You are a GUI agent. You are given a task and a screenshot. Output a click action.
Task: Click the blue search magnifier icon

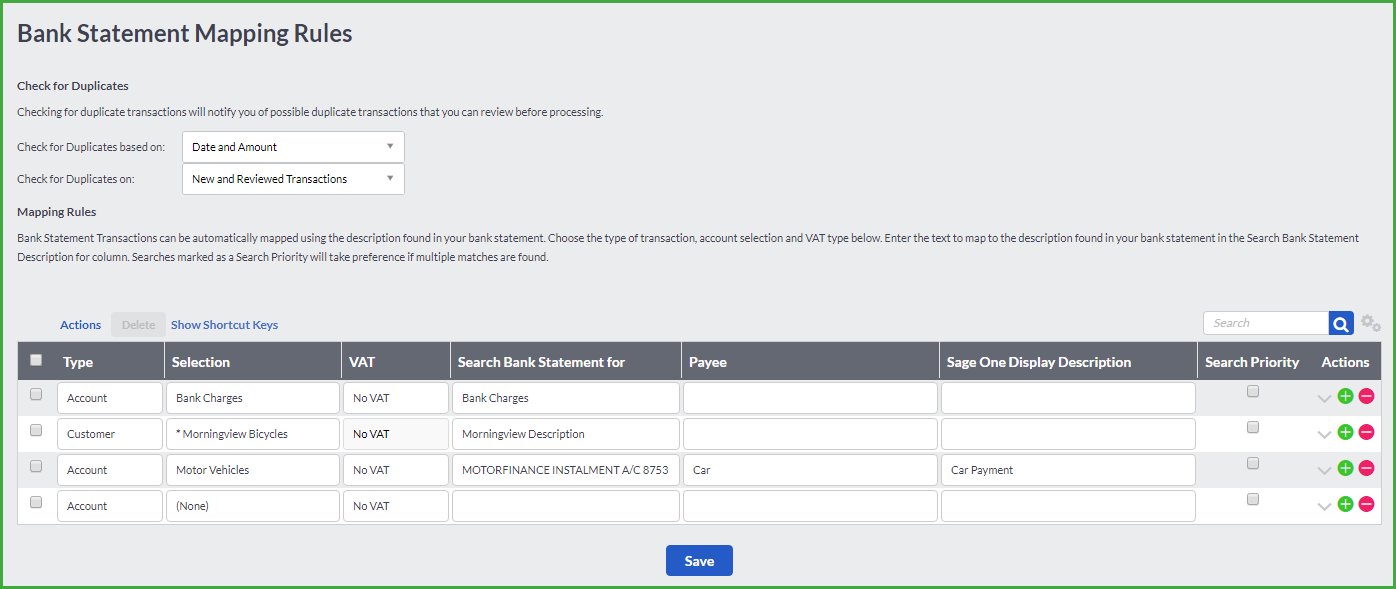1341,323
